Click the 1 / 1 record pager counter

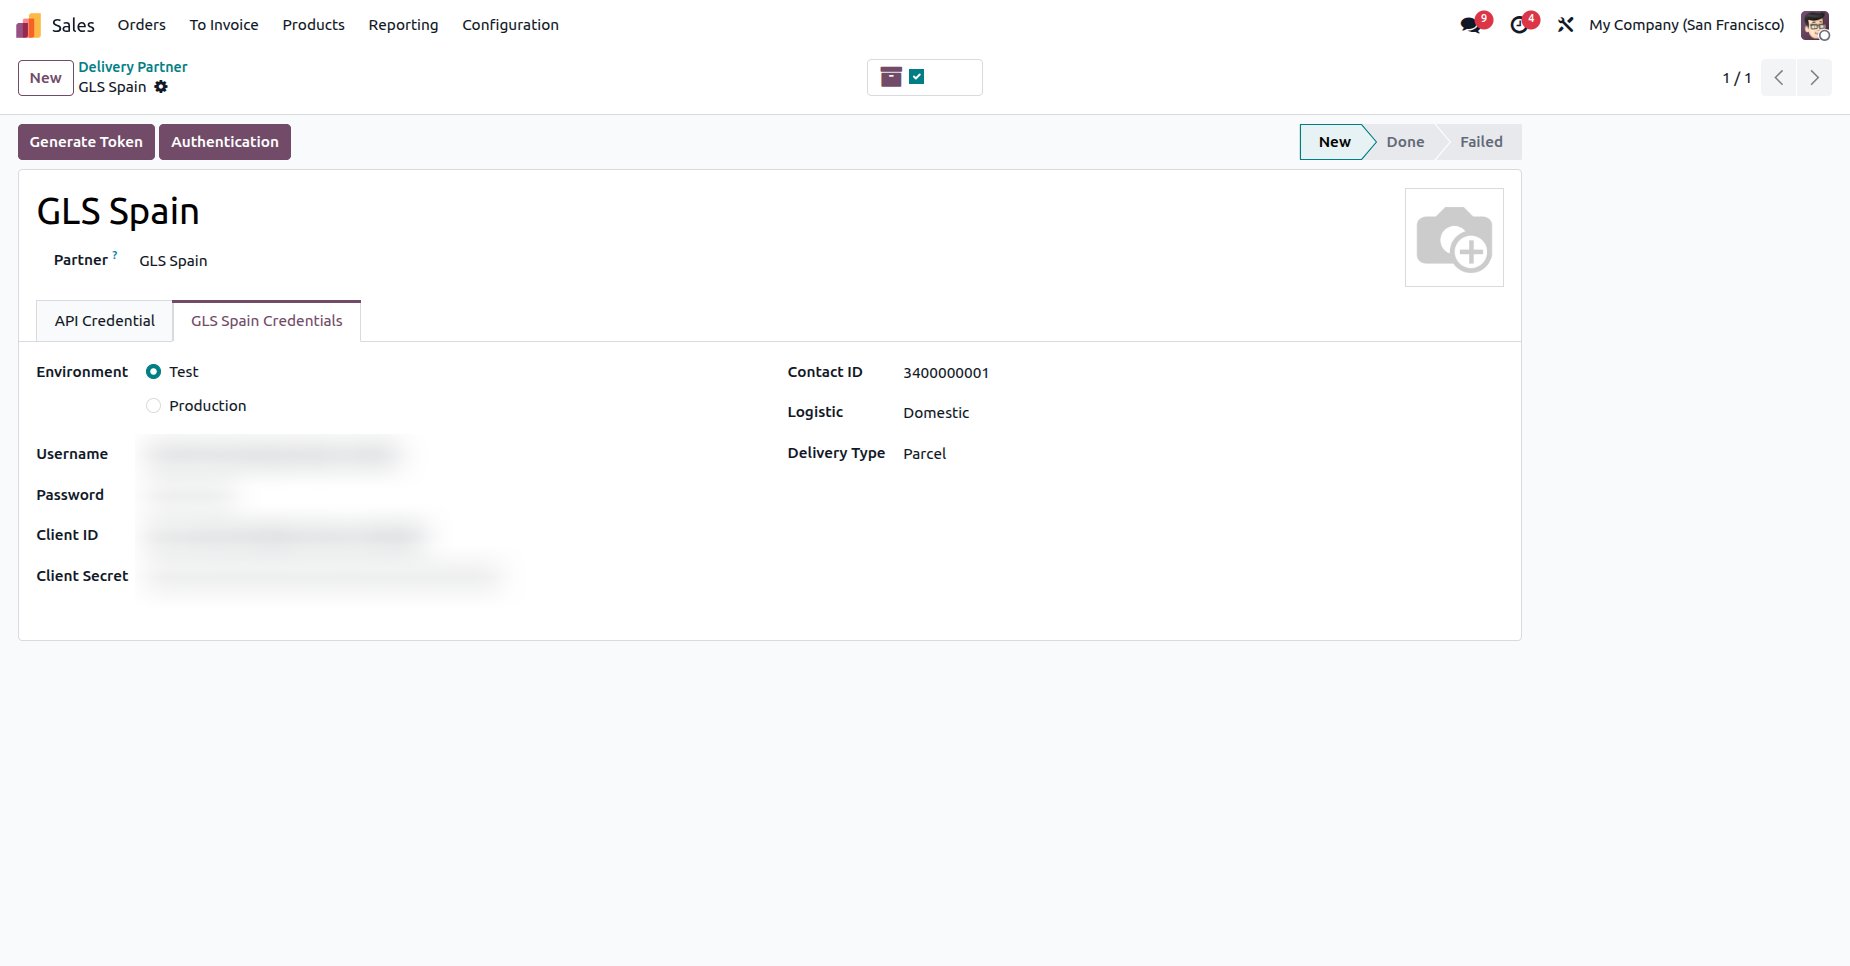(x=1736, y=78)
